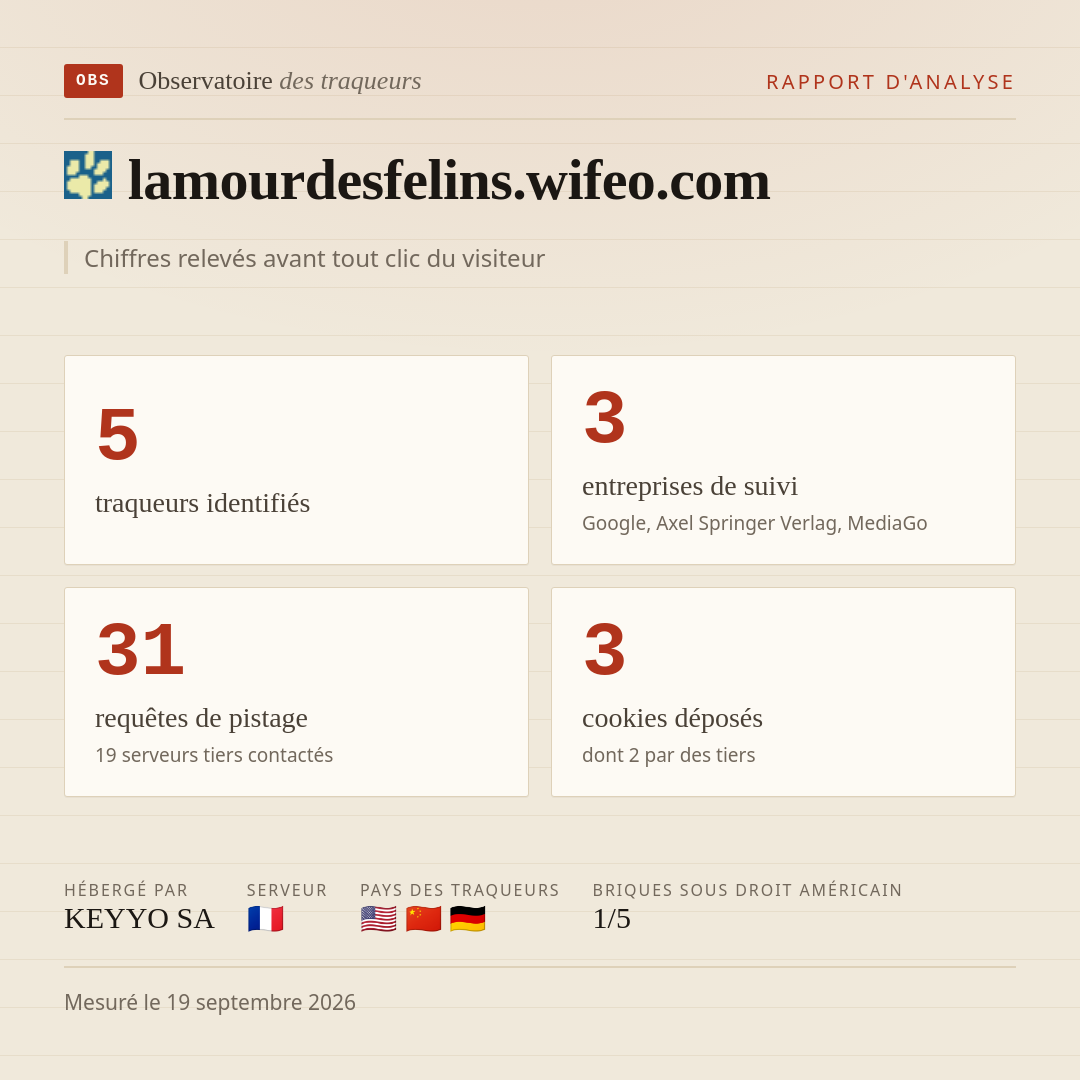
Task: Click the Observatoire des traqueurs title
Action: tap(280, 81)
